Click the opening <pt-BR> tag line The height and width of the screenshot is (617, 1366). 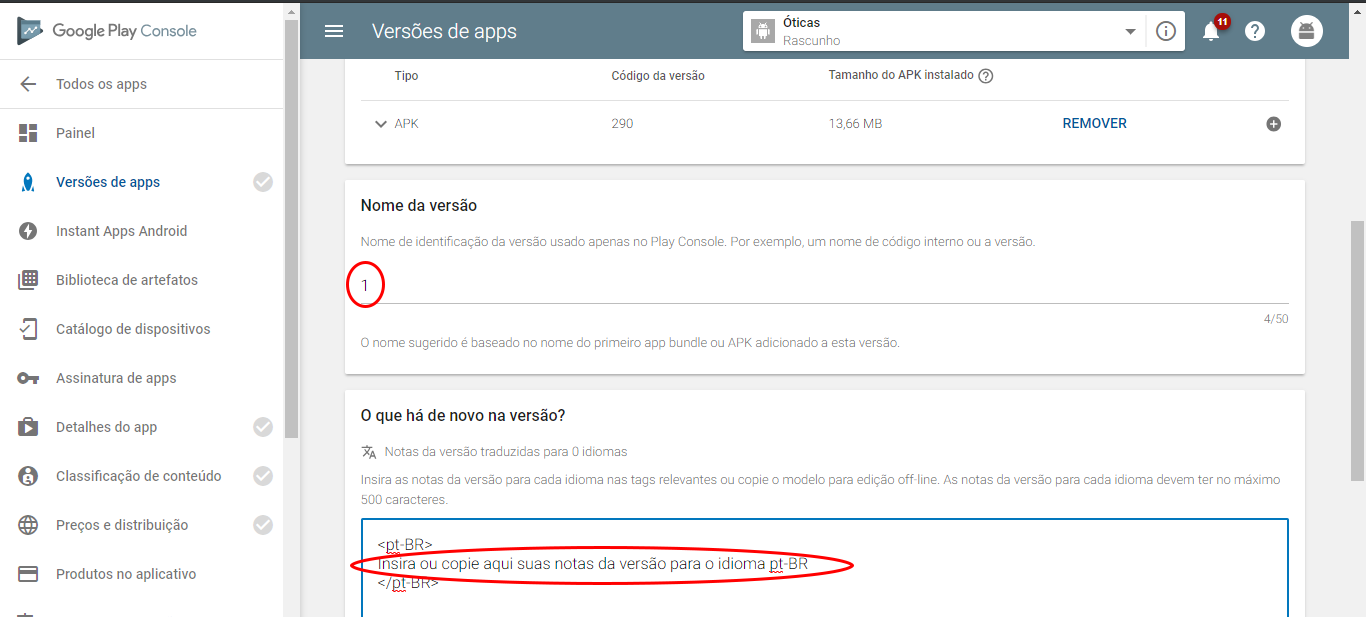(405, 545)
